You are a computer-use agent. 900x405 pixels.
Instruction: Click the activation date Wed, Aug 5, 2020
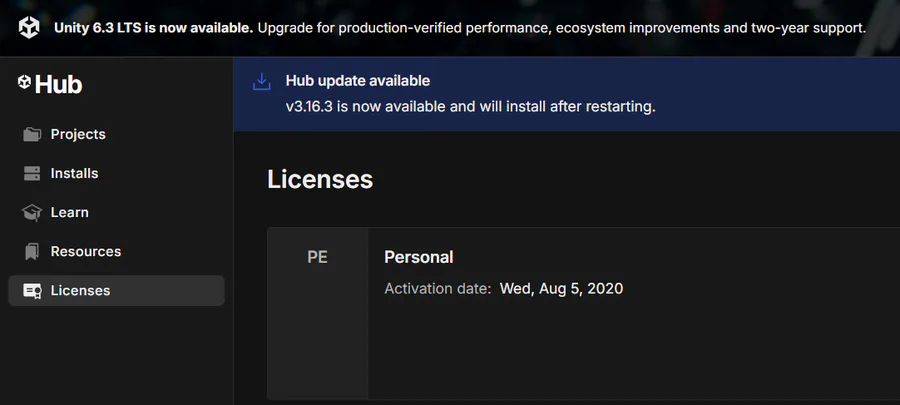(x=561, y=289)
